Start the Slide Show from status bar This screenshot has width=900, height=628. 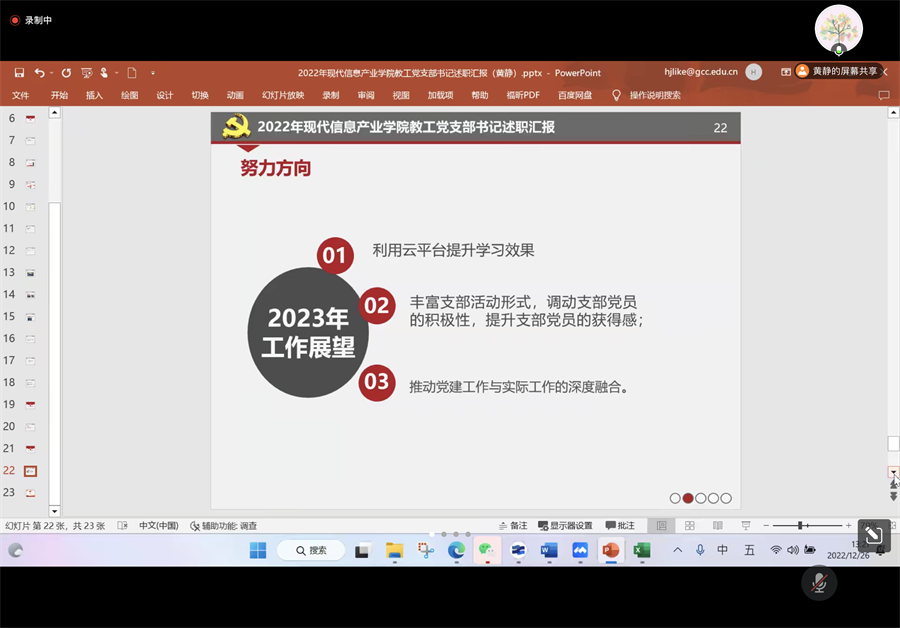745,525
